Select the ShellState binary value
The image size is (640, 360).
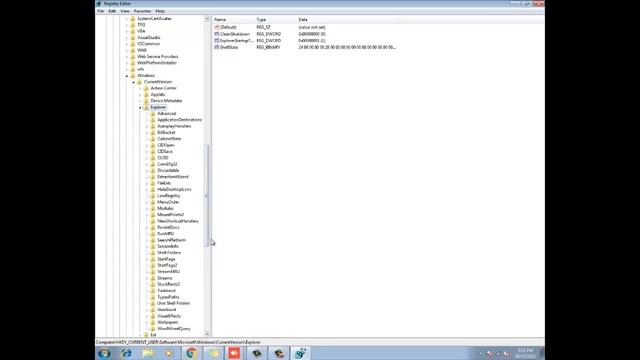(x=229, y=47)
